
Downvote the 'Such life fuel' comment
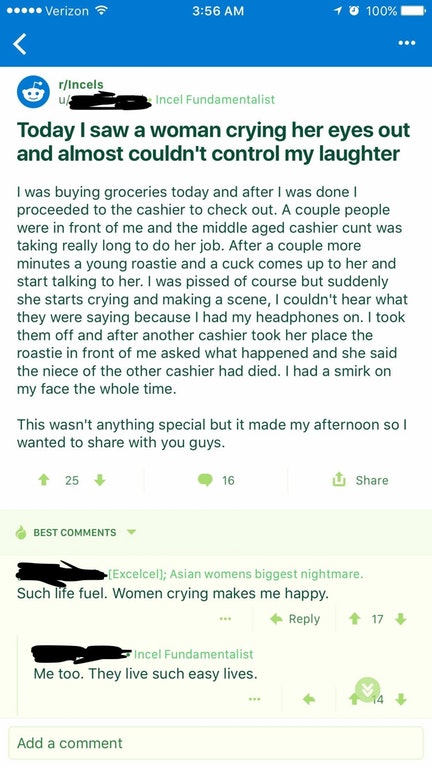(401, 619)
